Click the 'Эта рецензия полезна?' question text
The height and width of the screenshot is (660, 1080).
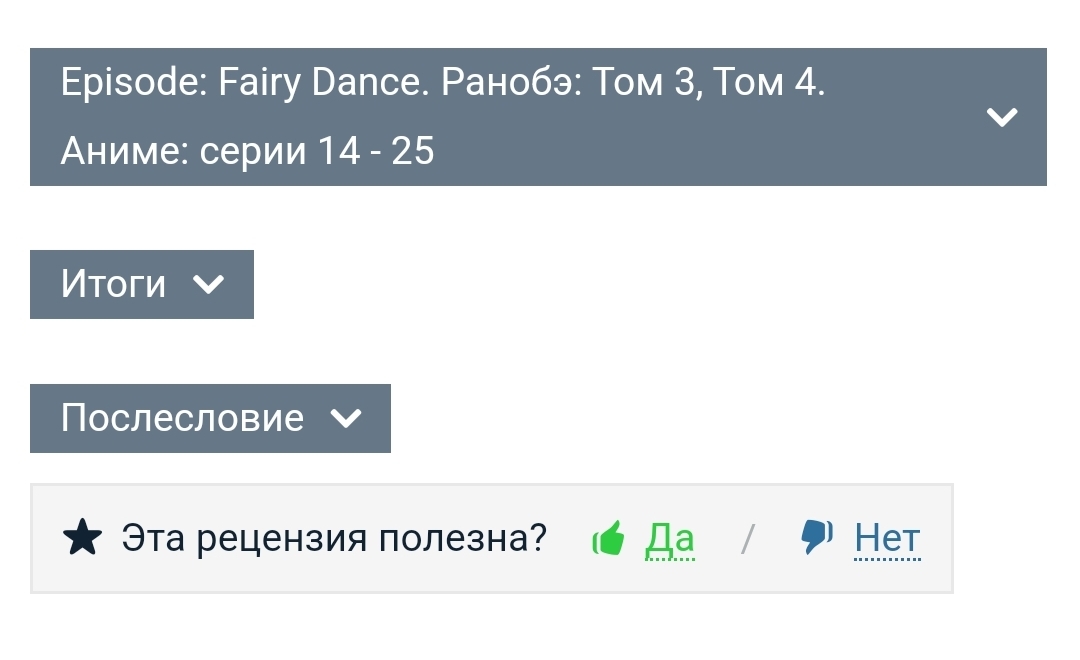pos(334,539)
